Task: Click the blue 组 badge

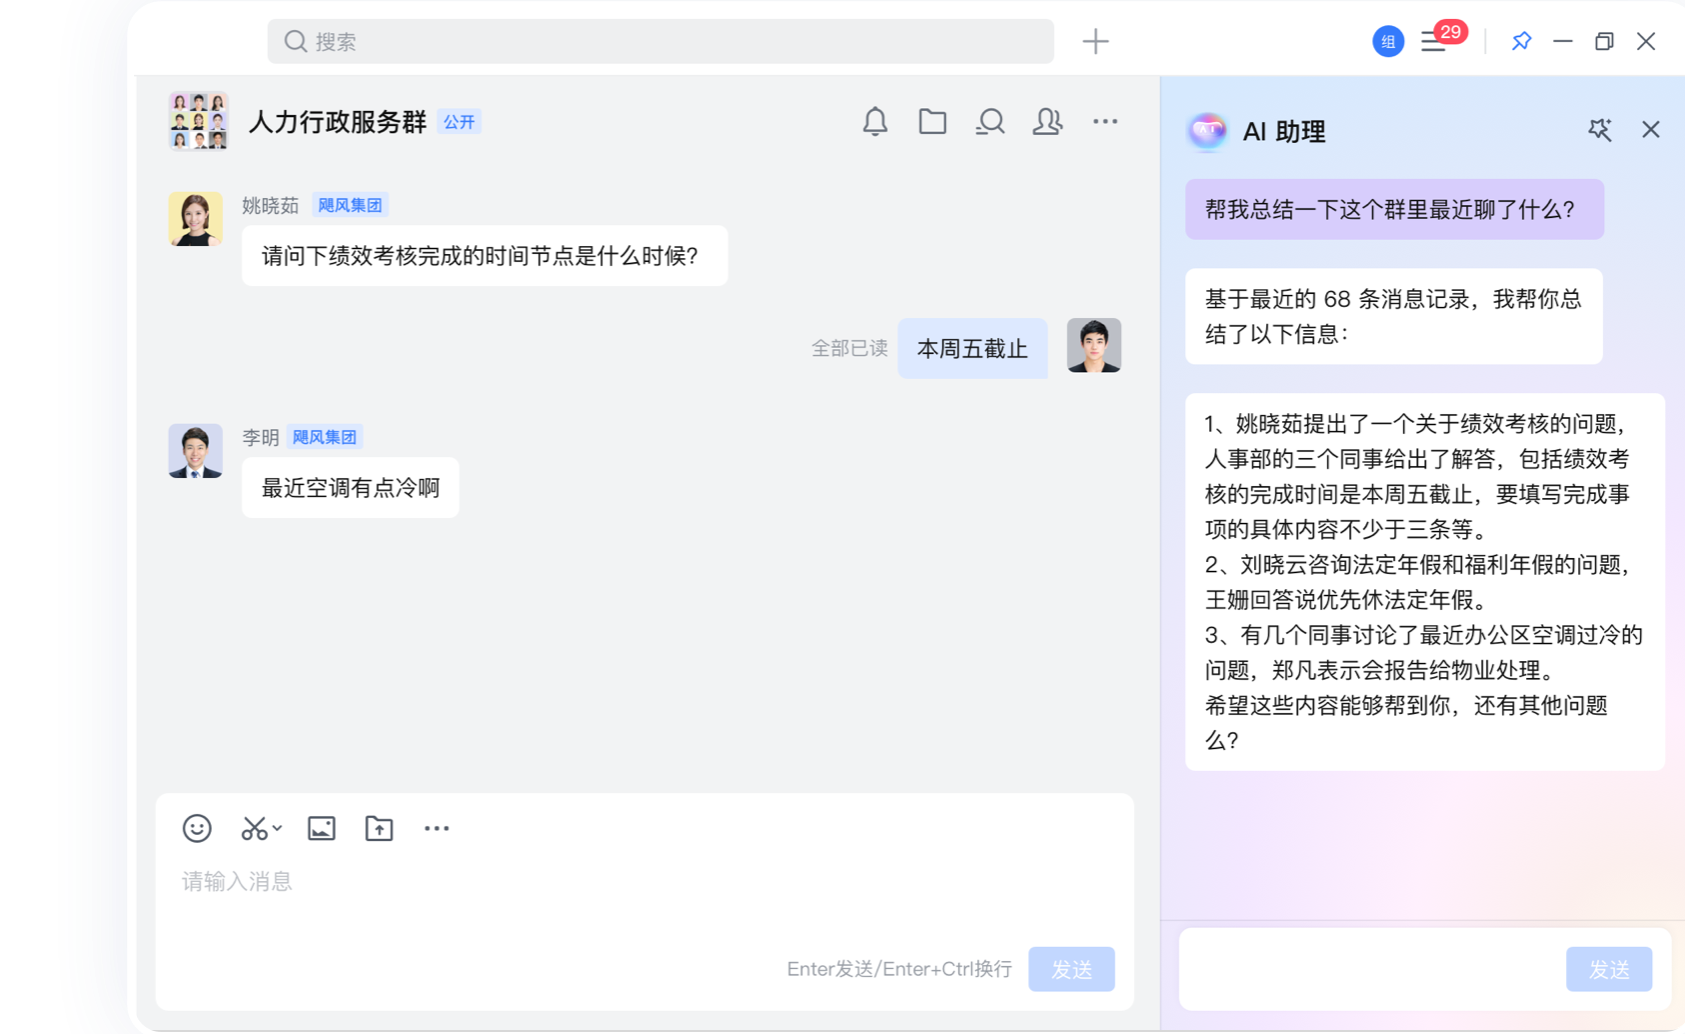Action: pyautogui.click(x=1387, y=42)
